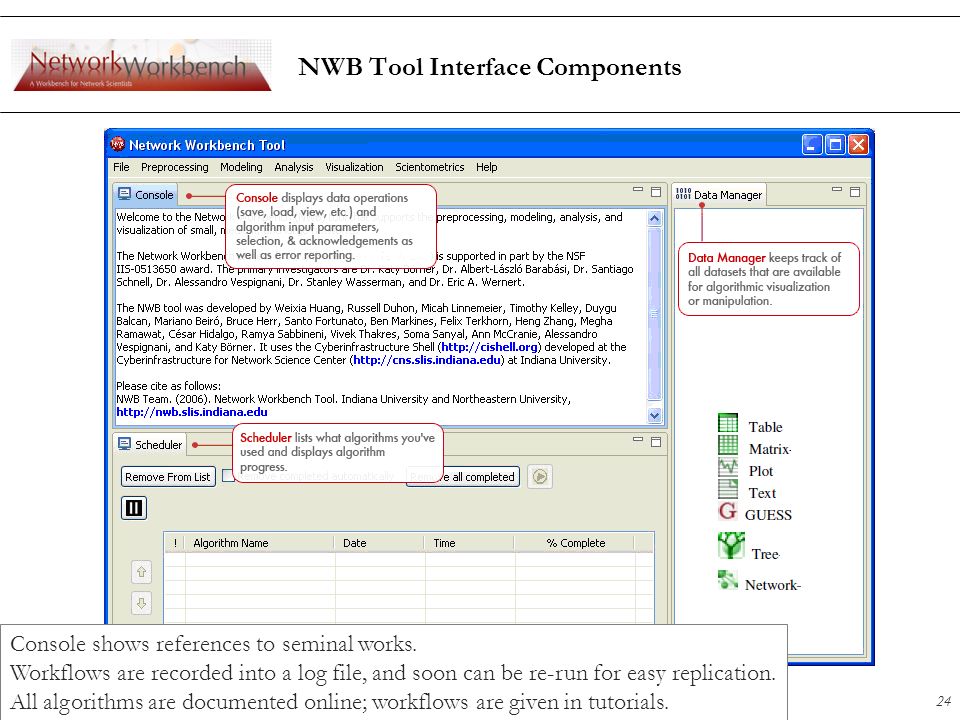Move selected algorithm up with arrow icon
960x720 pixels.
[141, 572]
